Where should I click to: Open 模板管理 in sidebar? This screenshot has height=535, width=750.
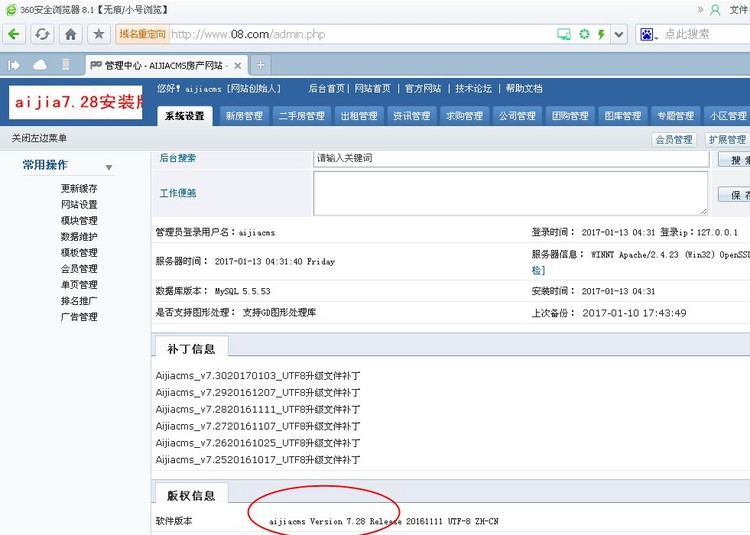[x=79, y=252]
